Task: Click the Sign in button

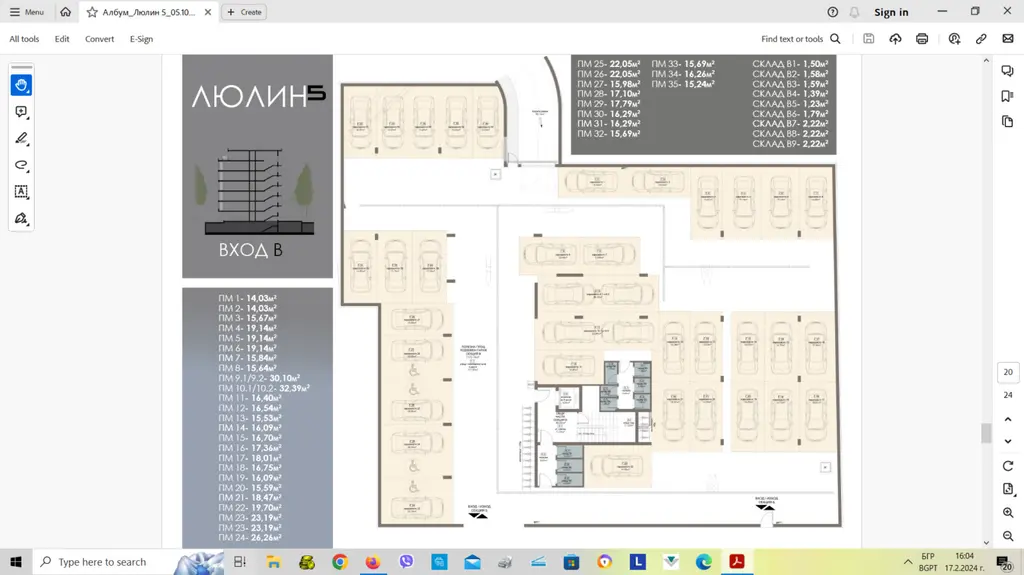Action: 891,12
